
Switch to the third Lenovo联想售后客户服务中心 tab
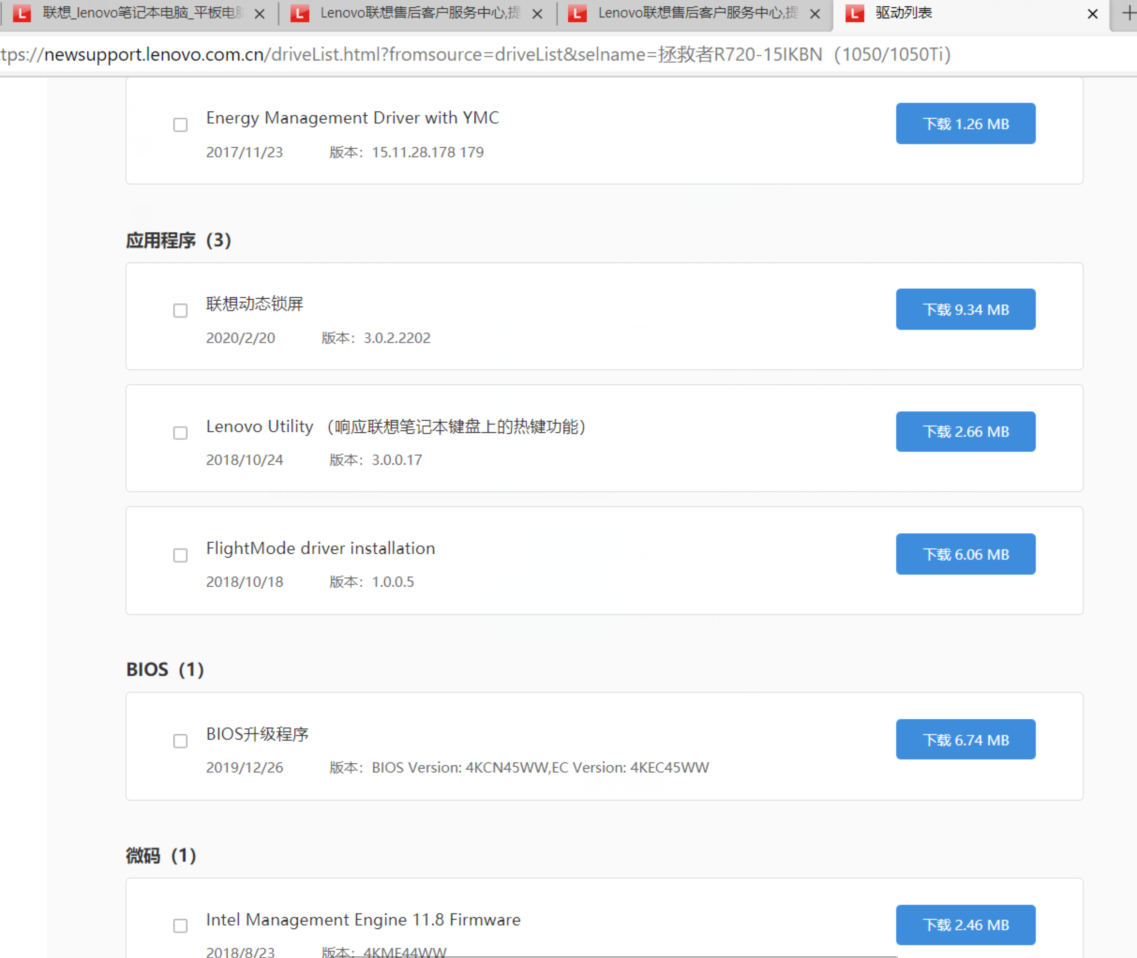(x=695, y=13)
